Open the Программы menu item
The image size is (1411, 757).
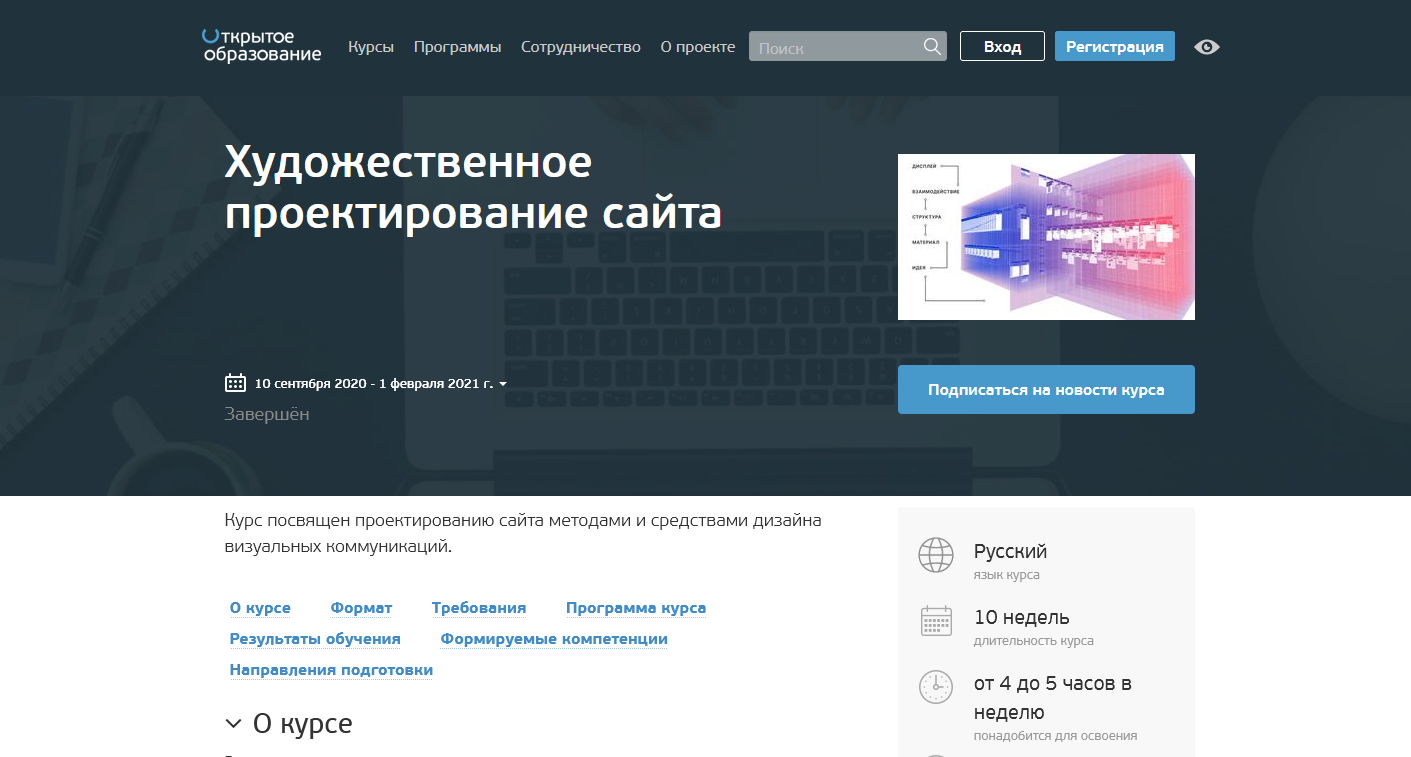pos(457,46)
